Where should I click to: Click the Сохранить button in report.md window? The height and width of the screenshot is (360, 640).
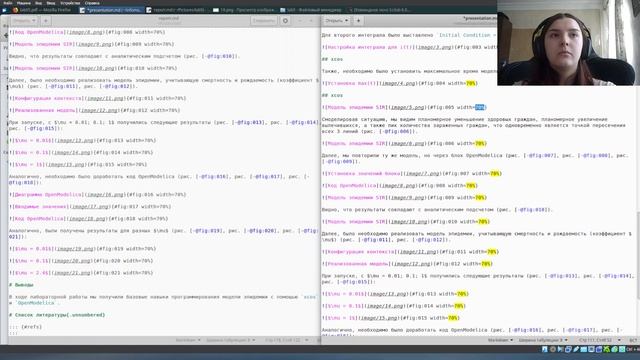263,20
